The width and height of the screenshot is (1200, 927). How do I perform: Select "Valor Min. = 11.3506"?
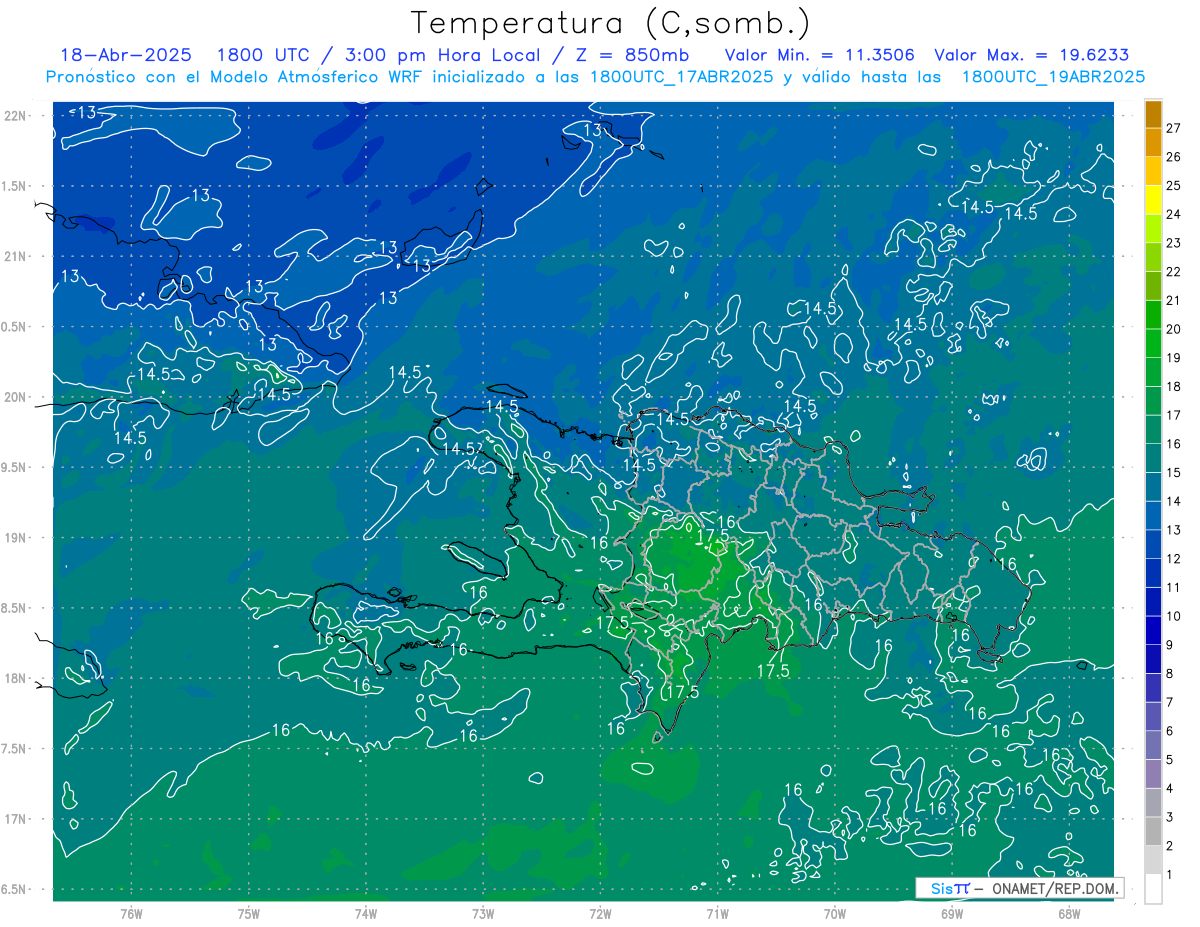coord(821,55)
